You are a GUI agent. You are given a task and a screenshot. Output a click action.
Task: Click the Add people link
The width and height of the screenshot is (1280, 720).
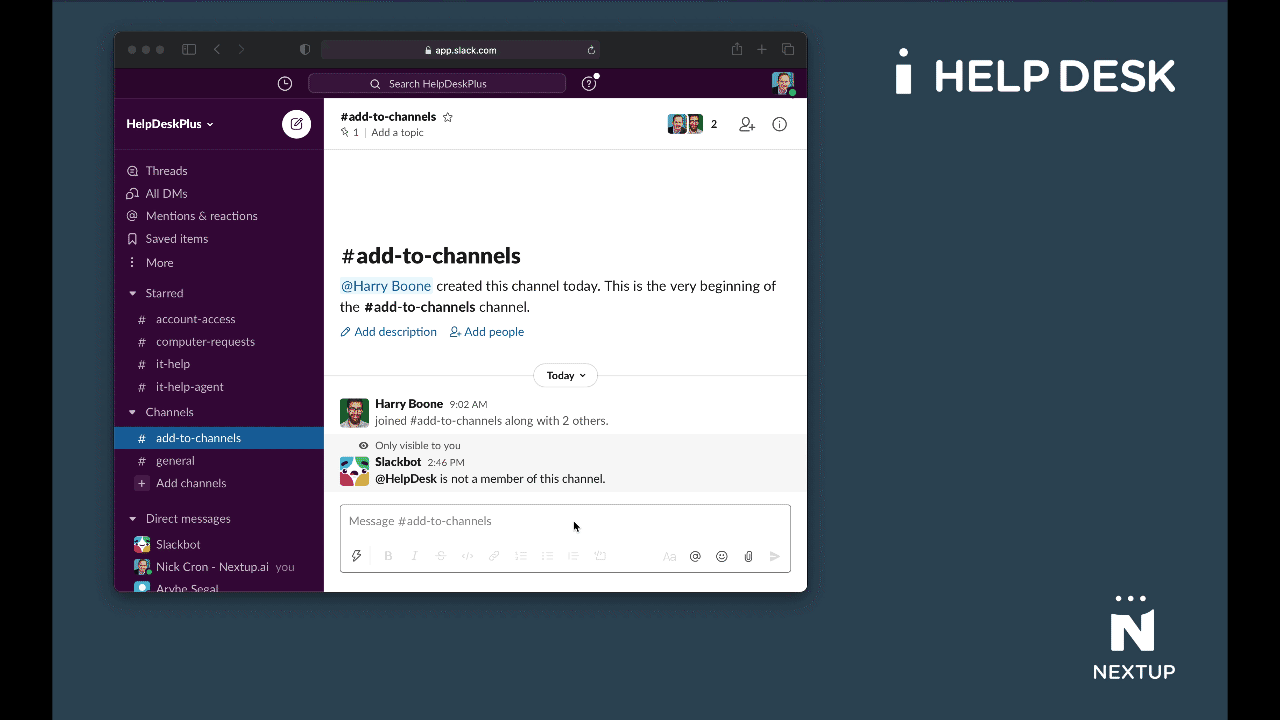[x=487, y=332]
